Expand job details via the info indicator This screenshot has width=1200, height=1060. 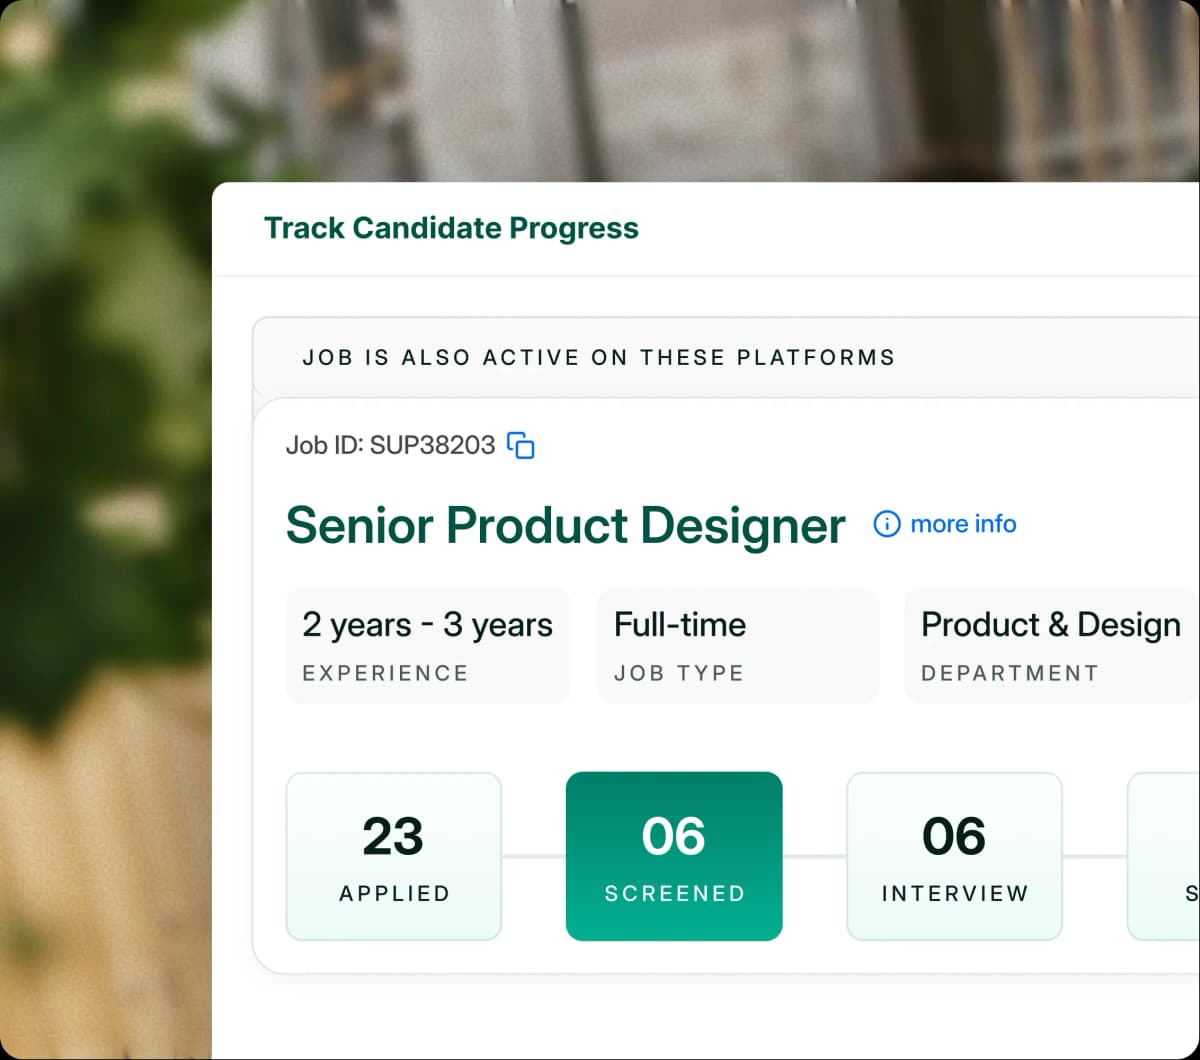pyautogui.click(x=886, y=523)
